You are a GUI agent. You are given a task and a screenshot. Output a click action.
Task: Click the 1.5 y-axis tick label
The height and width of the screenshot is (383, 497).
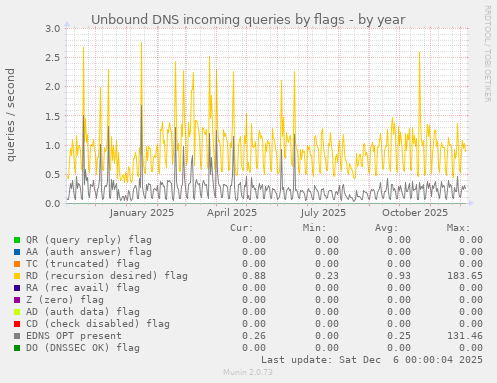[x=53, y=116]
